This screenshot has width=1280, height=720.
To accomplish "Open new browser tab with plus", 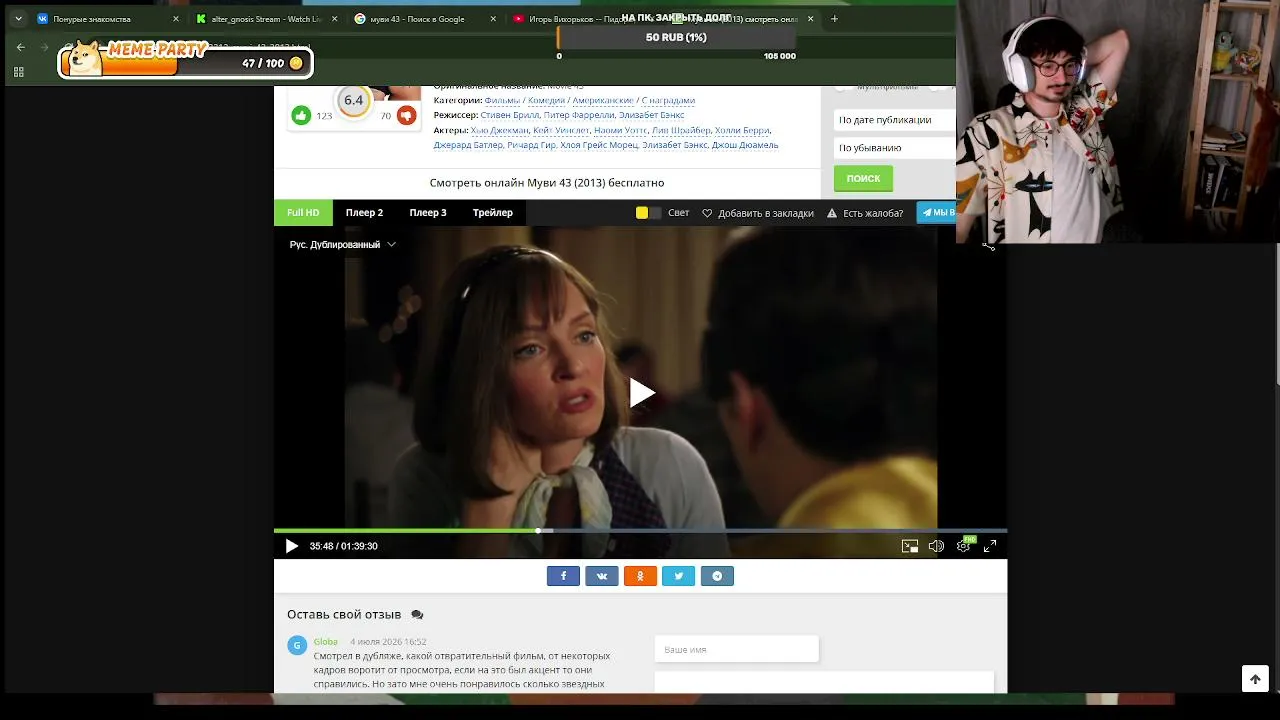I will point(835,18).
